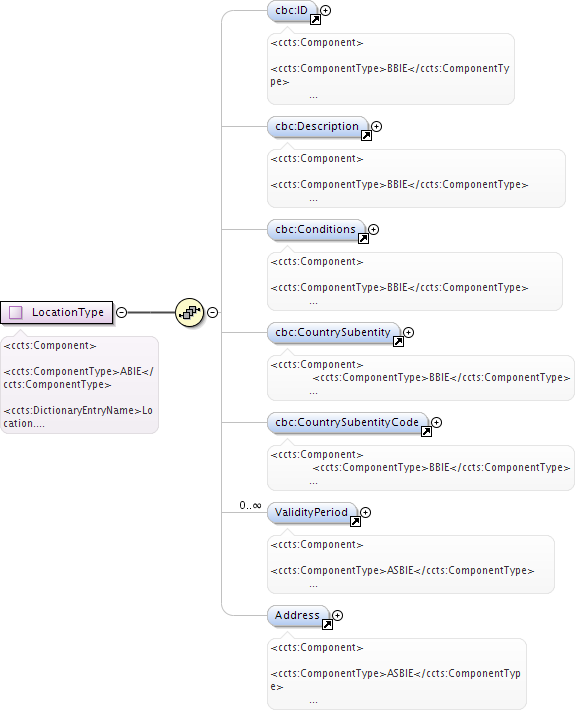Collapse the LocationType node minus button
This screenshot has width=582, height=713.
pos(121,312)
